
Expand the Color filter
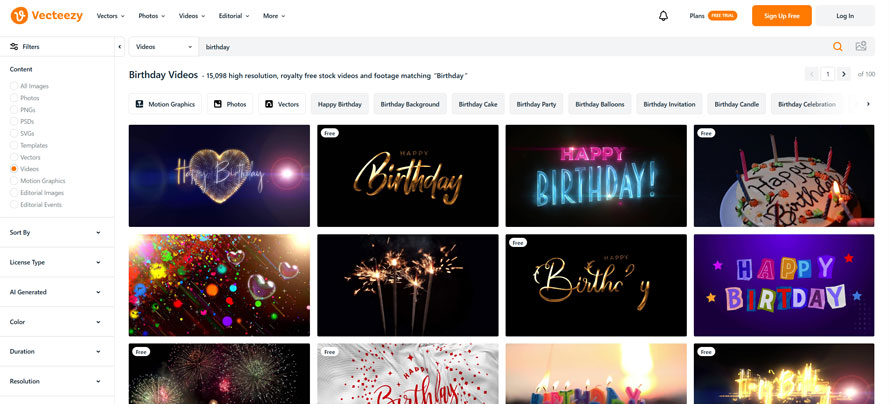coord(57,322)
